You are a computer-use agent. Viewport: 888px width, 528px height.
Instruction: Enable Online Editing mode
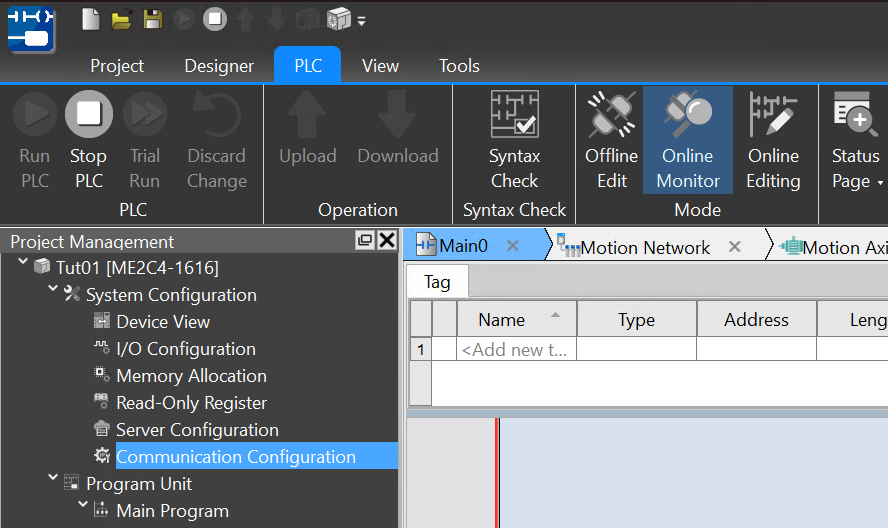773,140
